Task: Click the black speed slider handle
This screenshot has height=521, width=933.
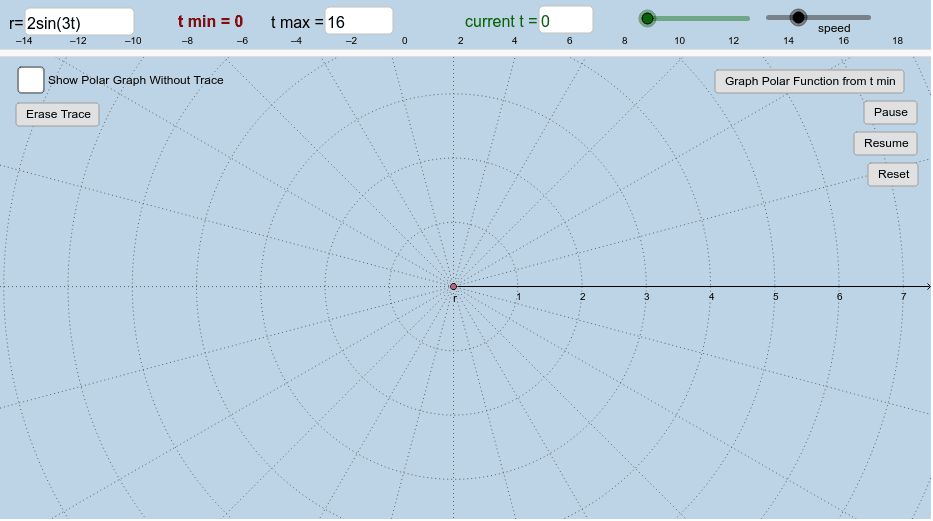Action: tap(799, 17)
